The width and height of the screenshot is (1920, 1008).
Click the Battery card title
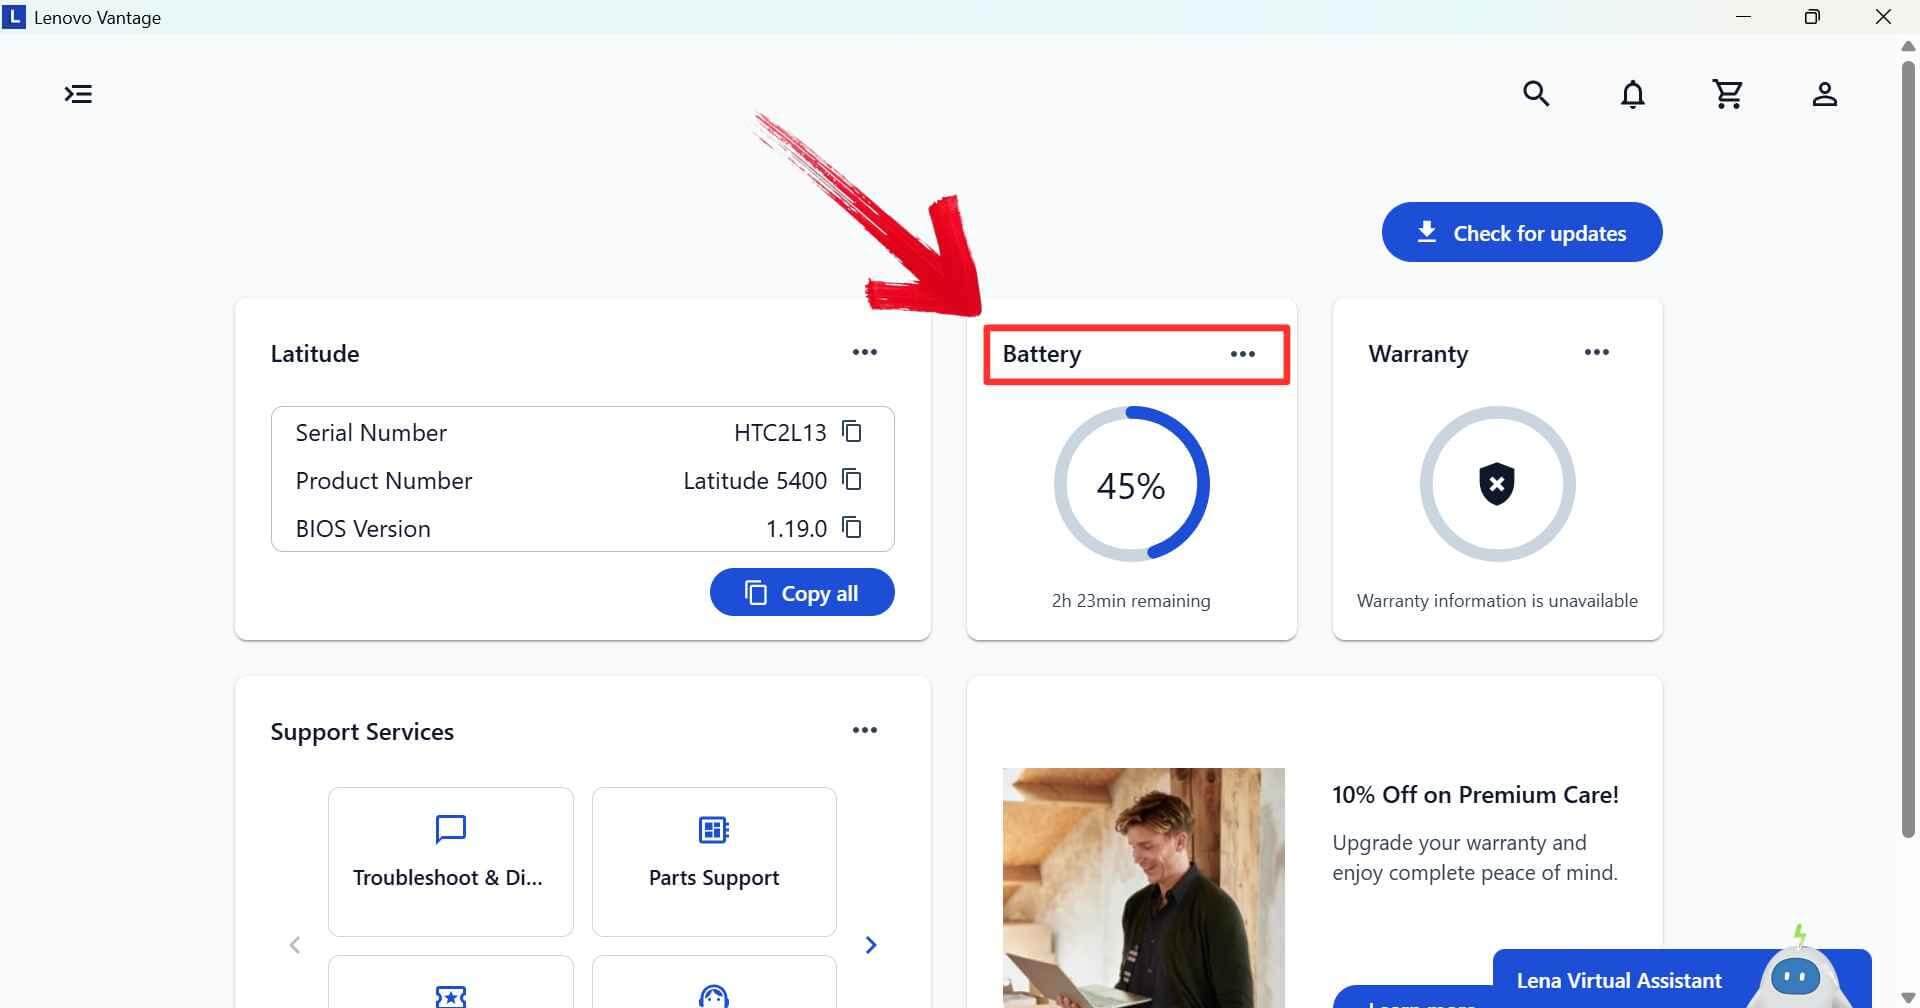(1042, 354)
